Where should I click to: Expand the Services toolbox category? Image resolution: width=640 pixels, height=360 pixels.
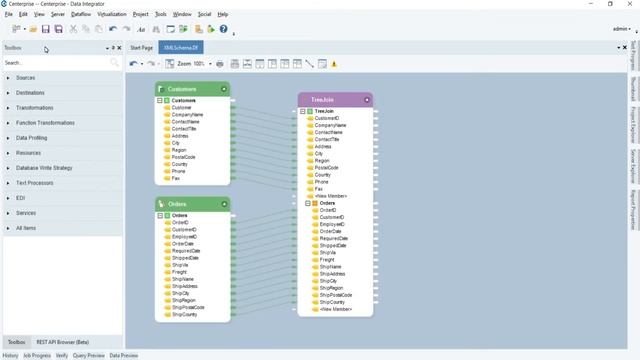click(8, 213)
